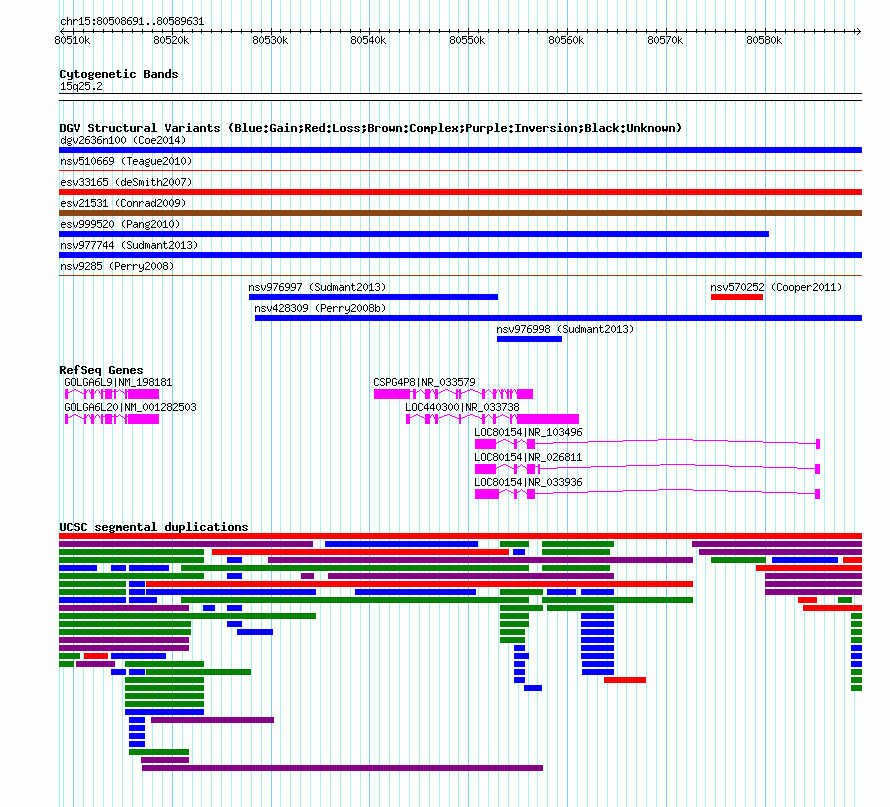The height and width of the screenshot is (807, 890).
Task: Open the CSPG4P8|NR_033579 gene model
Action: (454, 394)
